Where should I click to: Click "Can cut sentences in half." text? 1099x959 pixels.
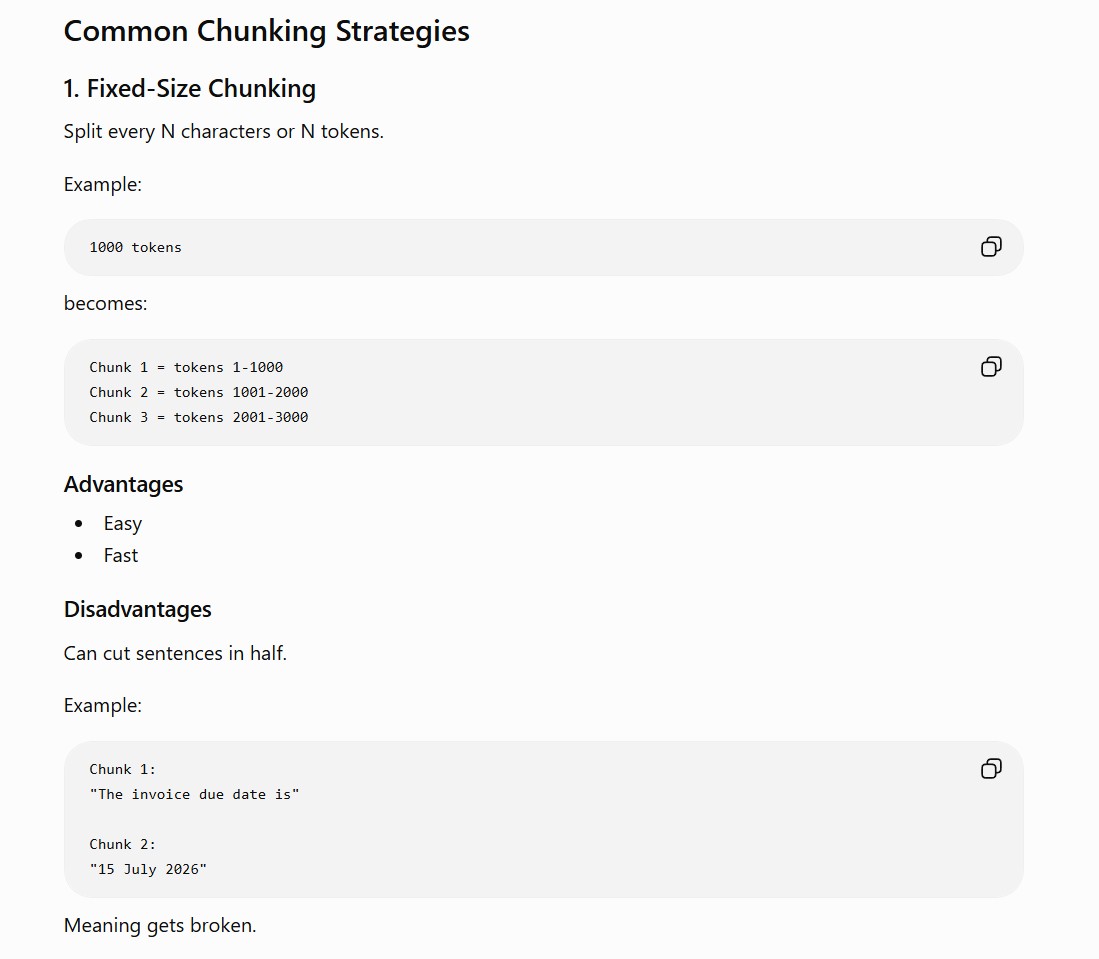pos(175,653)
